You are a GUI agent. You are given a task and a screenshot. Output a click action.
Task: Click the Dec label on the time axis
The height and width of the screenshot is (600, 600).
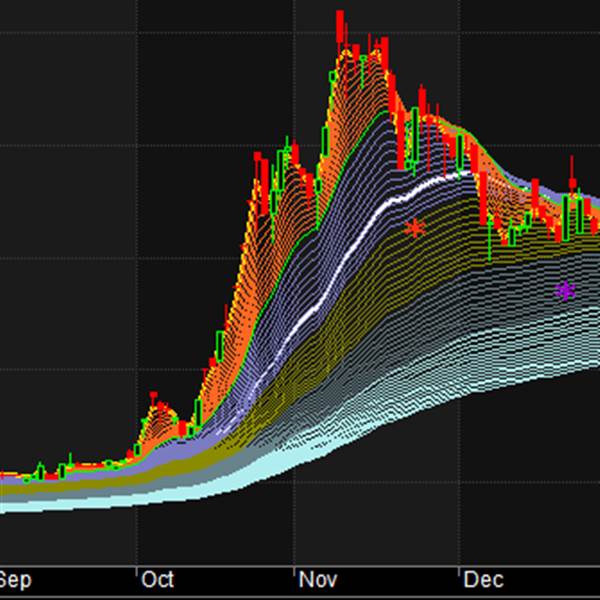483,580
